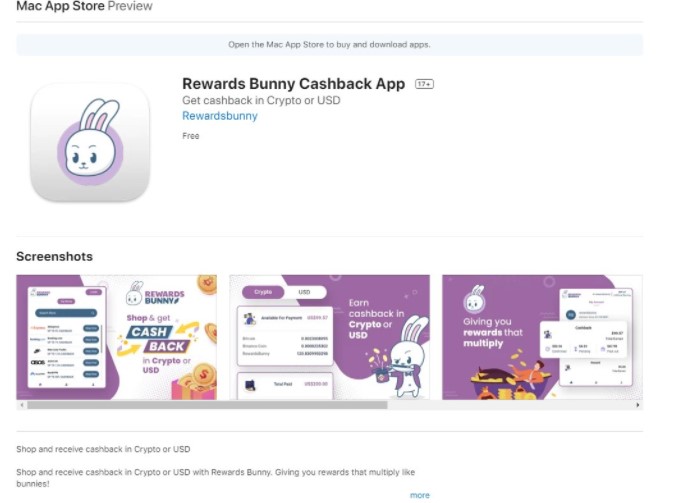The height and width of the screenshot is (503, 676).
Task: Click the left scroll arrow of screenshots
Action: tap(22, 405)
